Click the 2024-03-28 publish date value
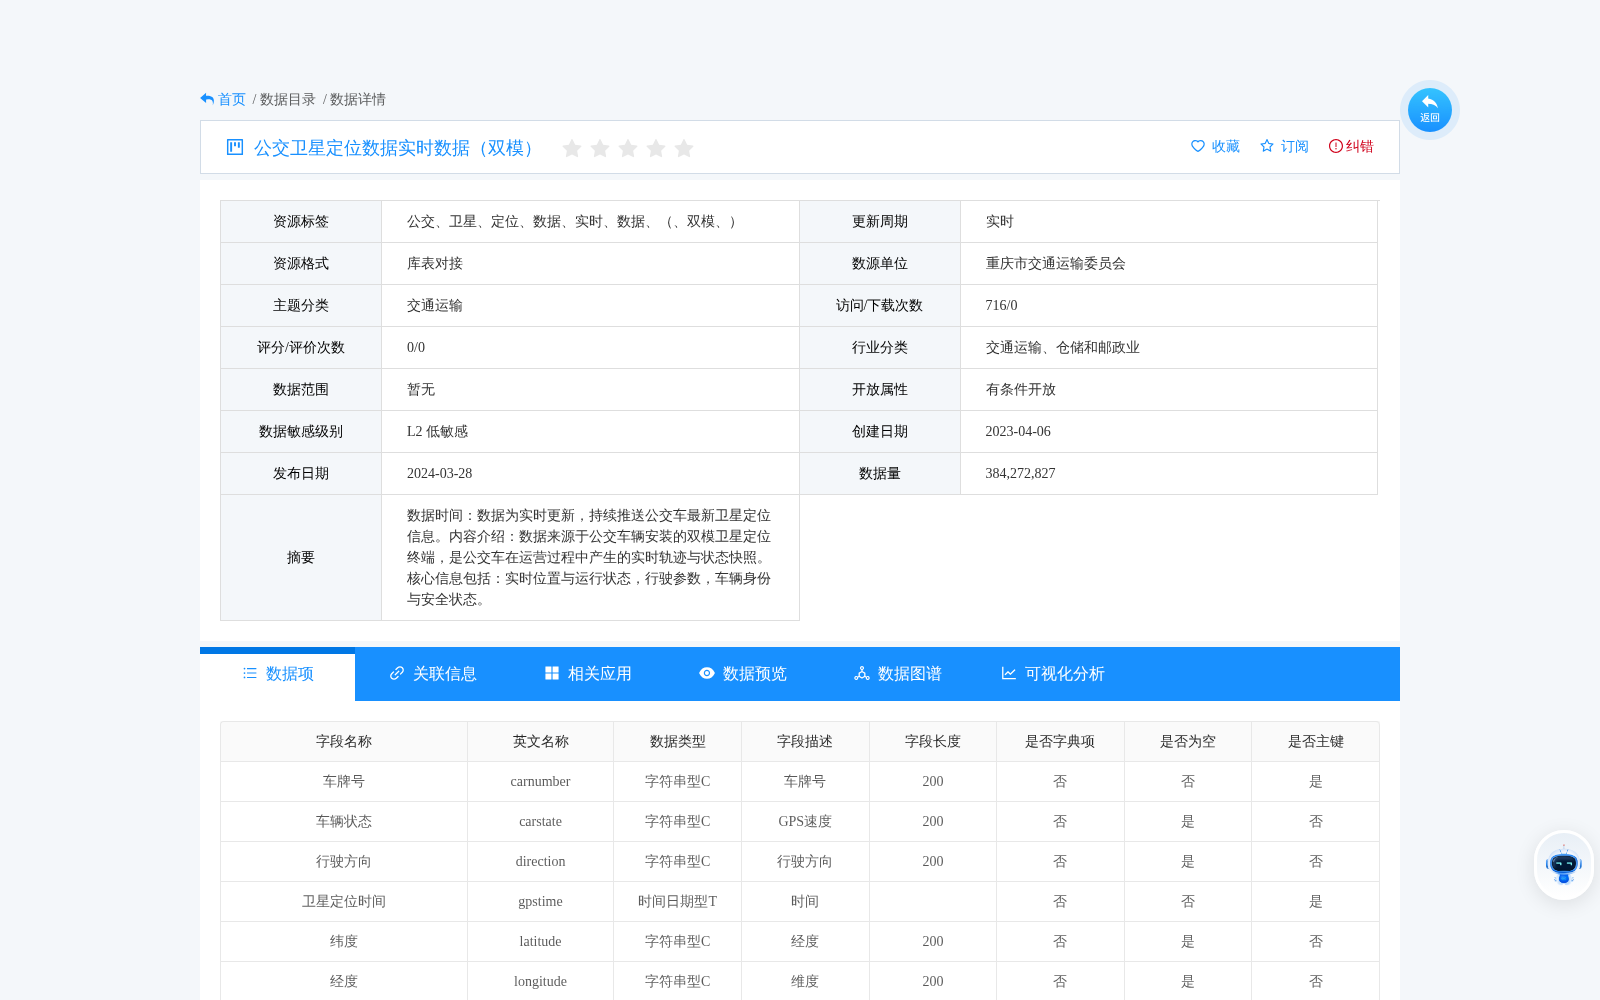This screenshot has height=1000, width=1600. click(x=439, y=473)
